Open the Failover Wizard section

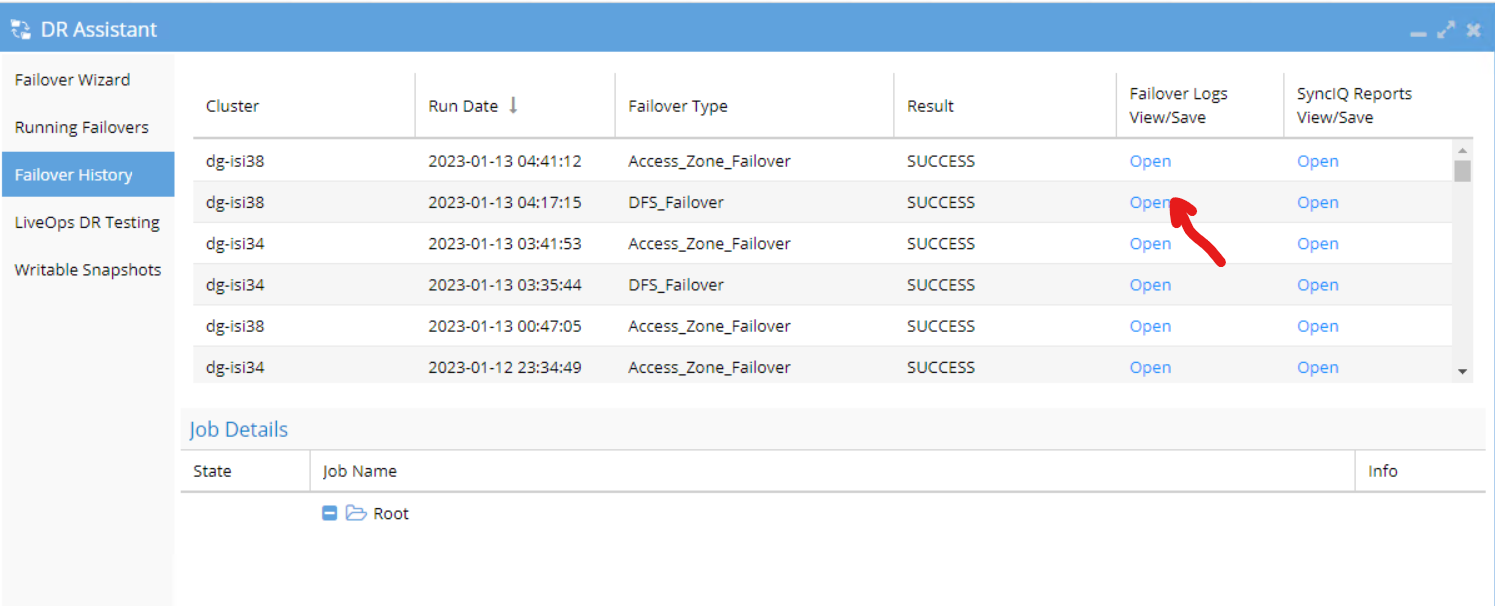tap(72, 80)
